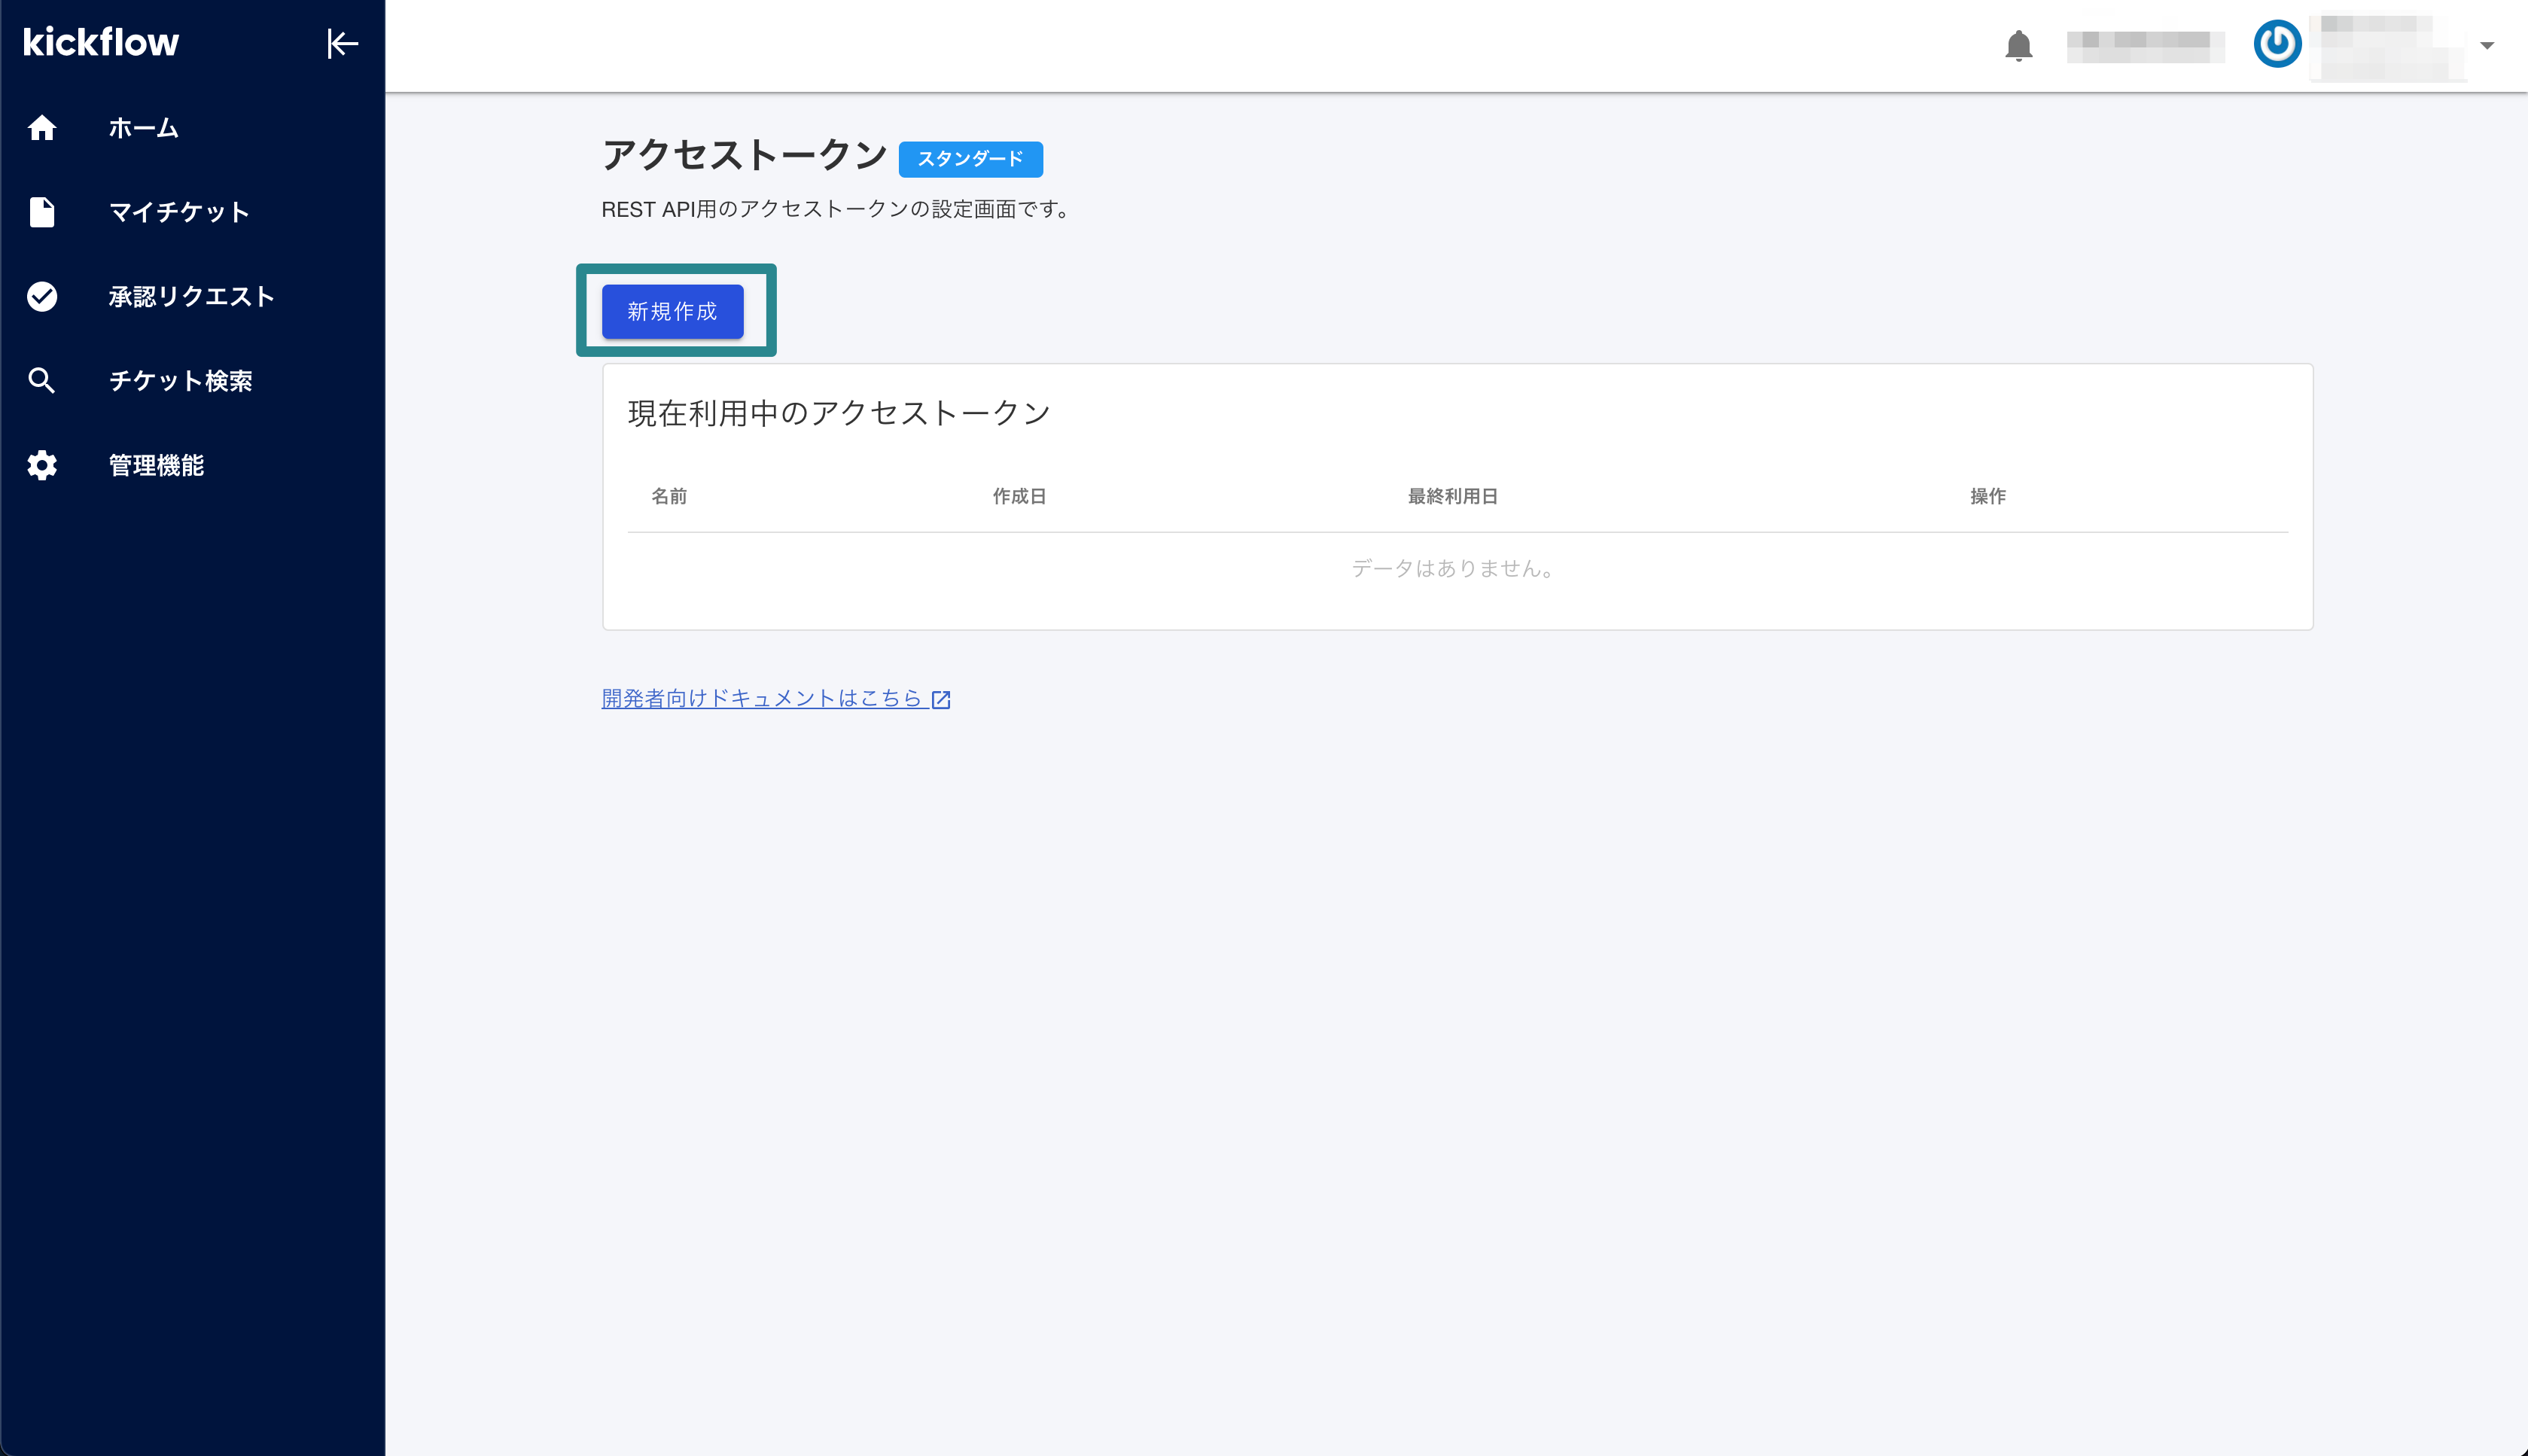Open 管理機能 menu item
Image resolution: width=2528 pixels, height=1456 pixels.
[156, 465]
